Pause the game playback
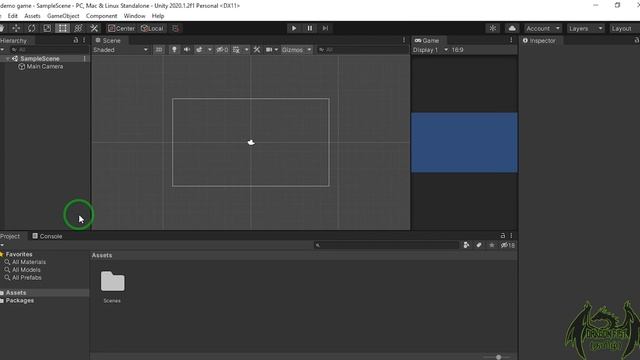This screenshot has width=640, height=360. click(x=310, y=28)
